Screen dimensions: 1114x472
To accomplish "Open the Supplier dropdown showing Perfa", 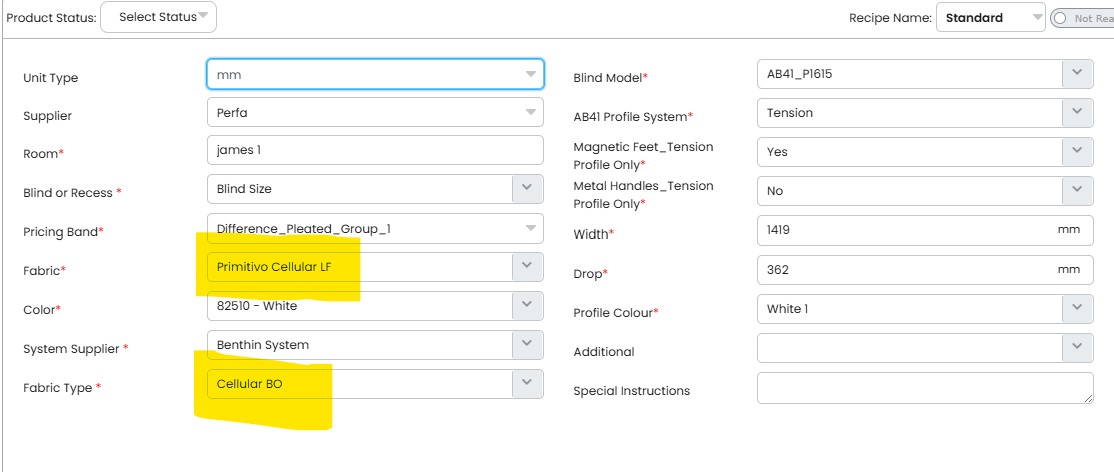I will coord(375,112).
